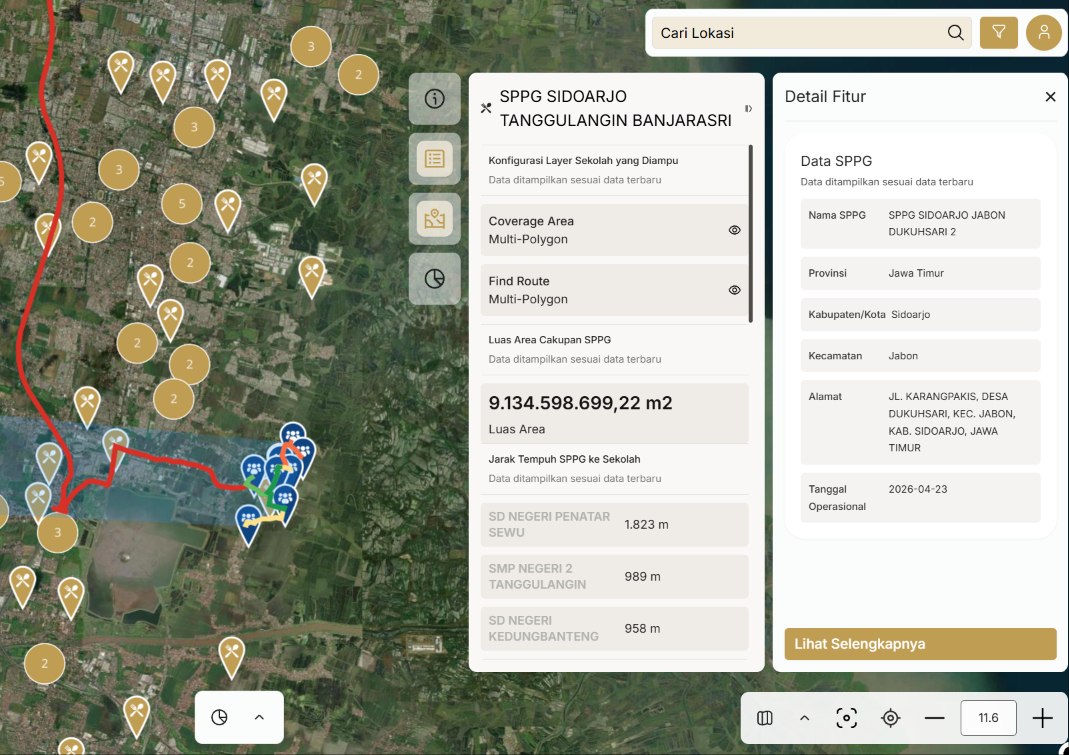Switch to the list panel tab icon

pyautogui.click(x=434, y=159)
